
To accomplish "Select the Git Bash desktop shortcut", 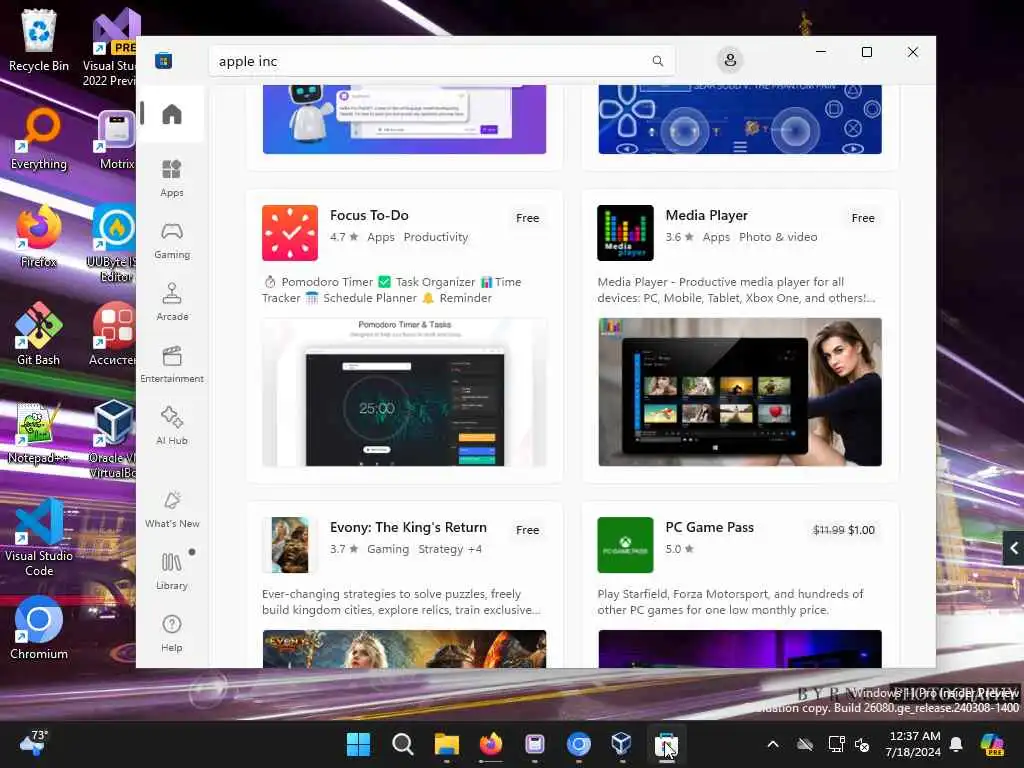I will (39, 334).
